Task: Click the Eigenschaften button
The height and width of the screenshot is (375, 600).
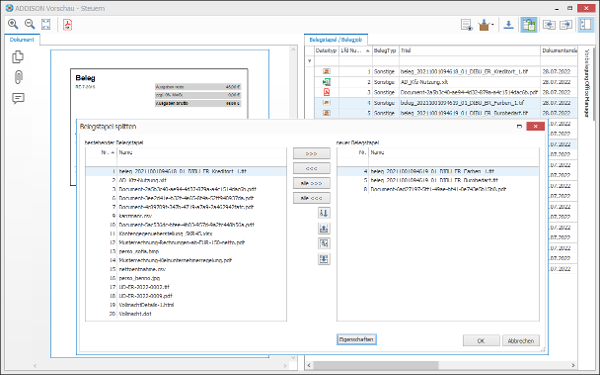Action: [x=356, y=339]
